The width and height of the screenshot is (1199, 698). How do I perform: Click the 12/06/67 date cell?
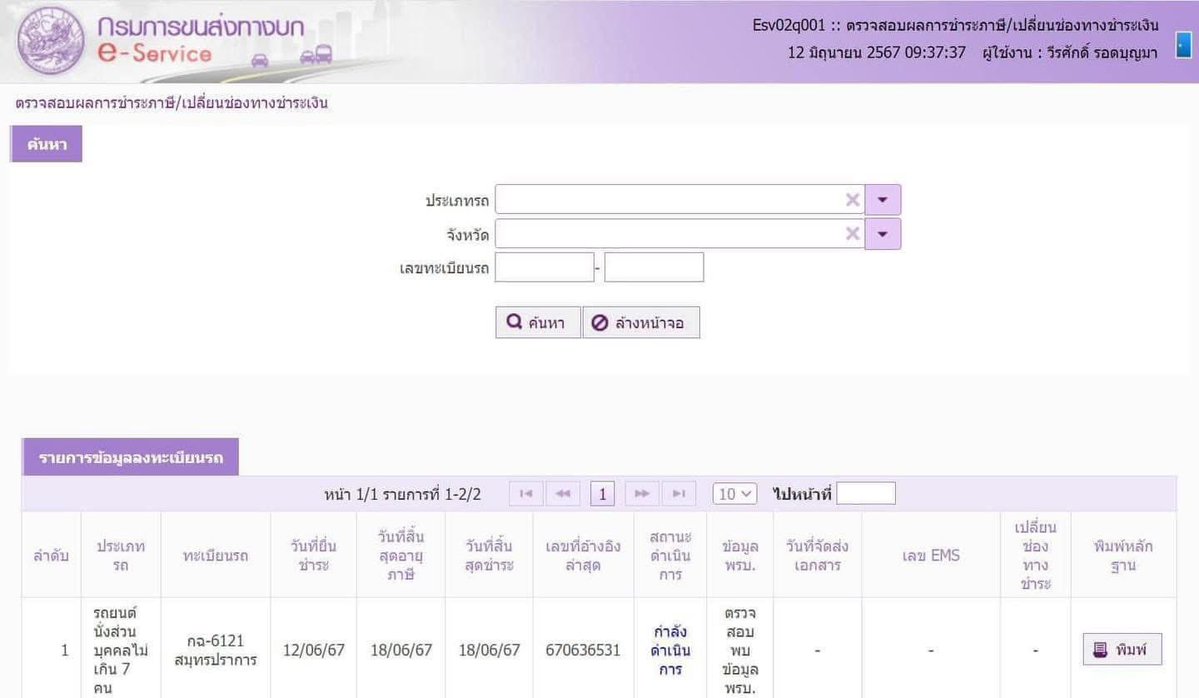click(314, 650)
